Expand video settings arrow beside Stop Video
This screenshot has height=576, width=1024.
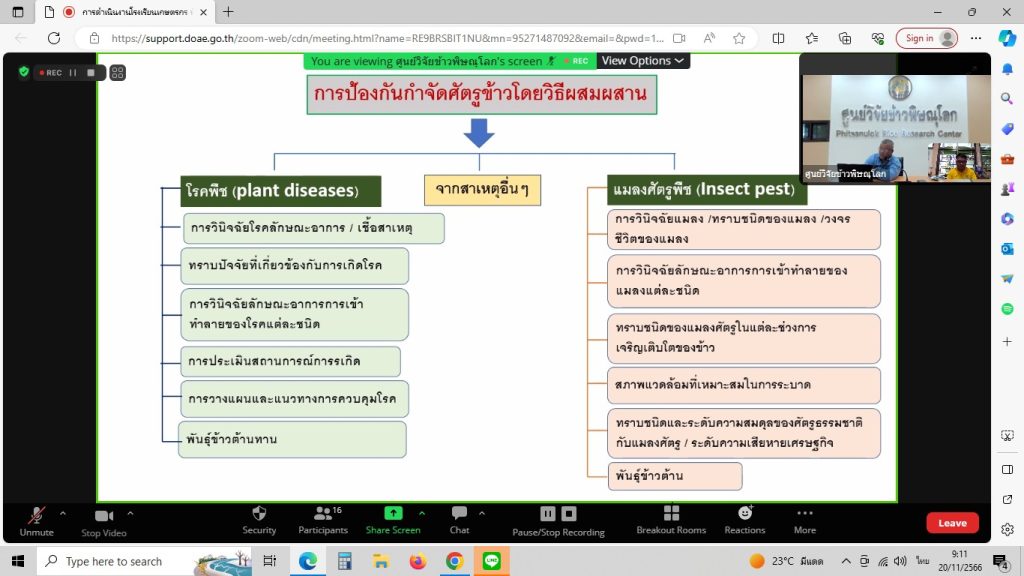(x=130, y=513)
